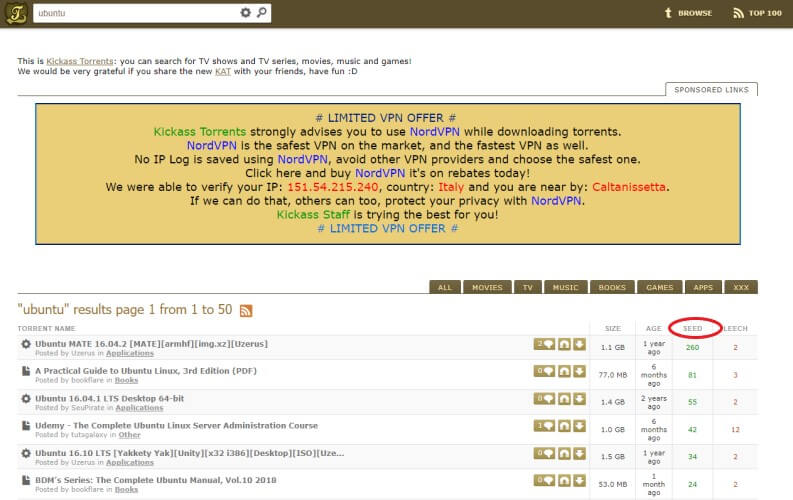793x500 pixels.
Task: Open RSS feed icon beside ubuntu results heading
Action: click(x=246, y=310)
